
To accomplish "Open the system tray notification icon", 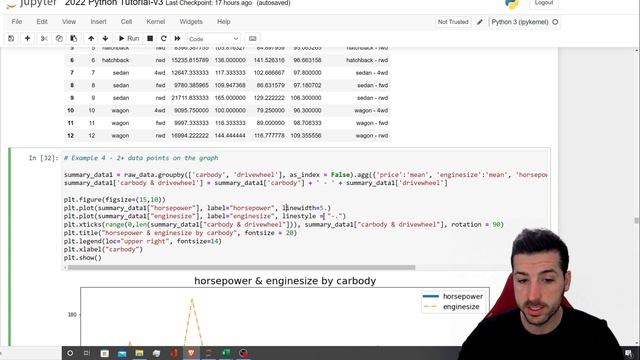I will [x=628, y=353].
